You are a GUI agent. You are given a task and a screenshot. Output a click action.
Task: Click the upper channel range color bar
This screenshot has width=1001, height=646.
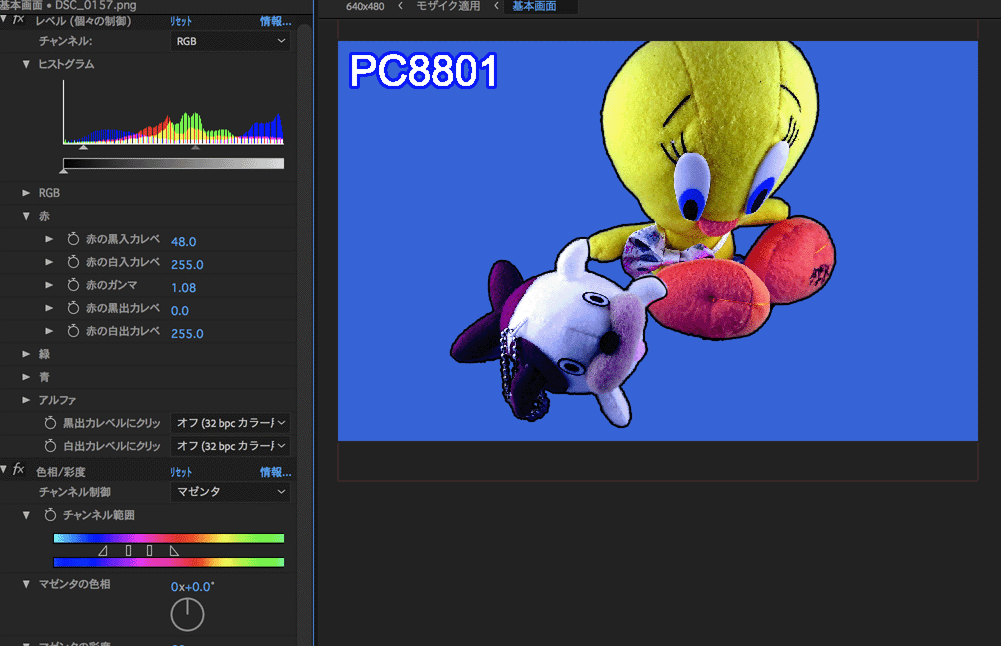point(169,538)
